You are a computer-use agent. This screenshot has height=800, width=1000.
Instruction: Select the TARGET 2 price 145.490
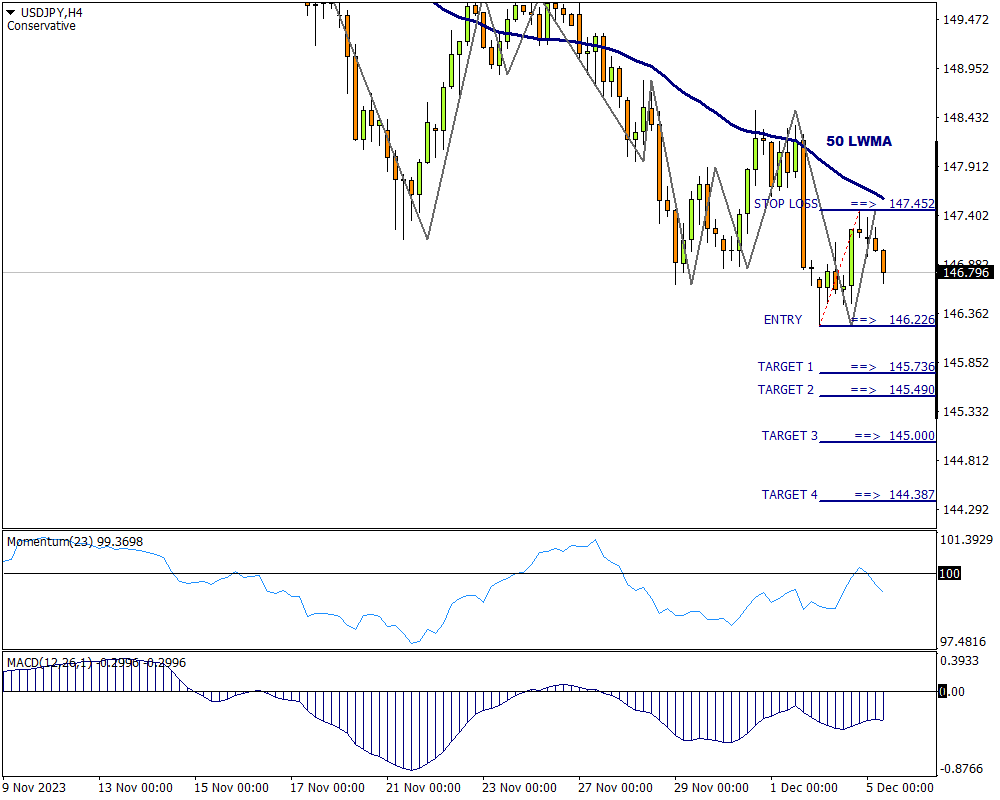pos(911,390)
